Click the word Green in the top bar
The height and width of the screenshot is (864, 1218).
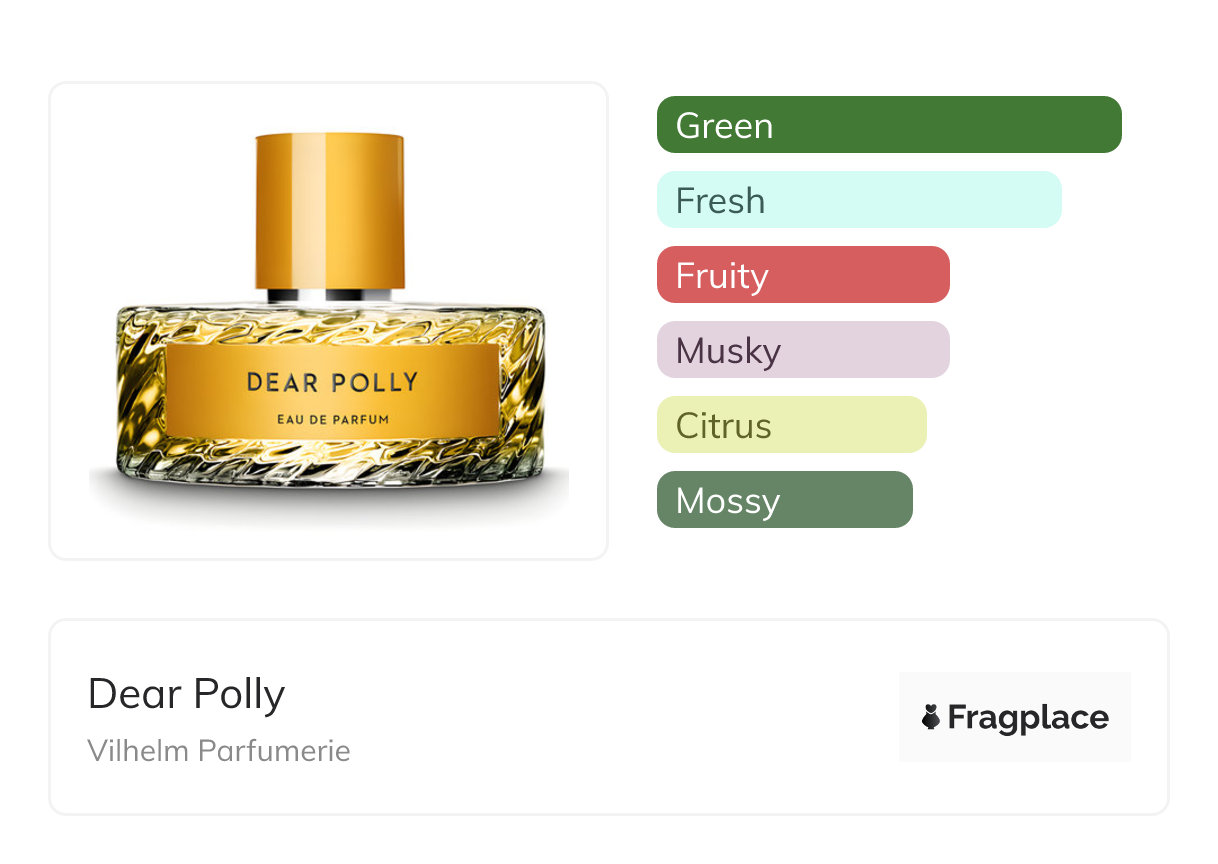pyautogui.click(x=724, y=126)
